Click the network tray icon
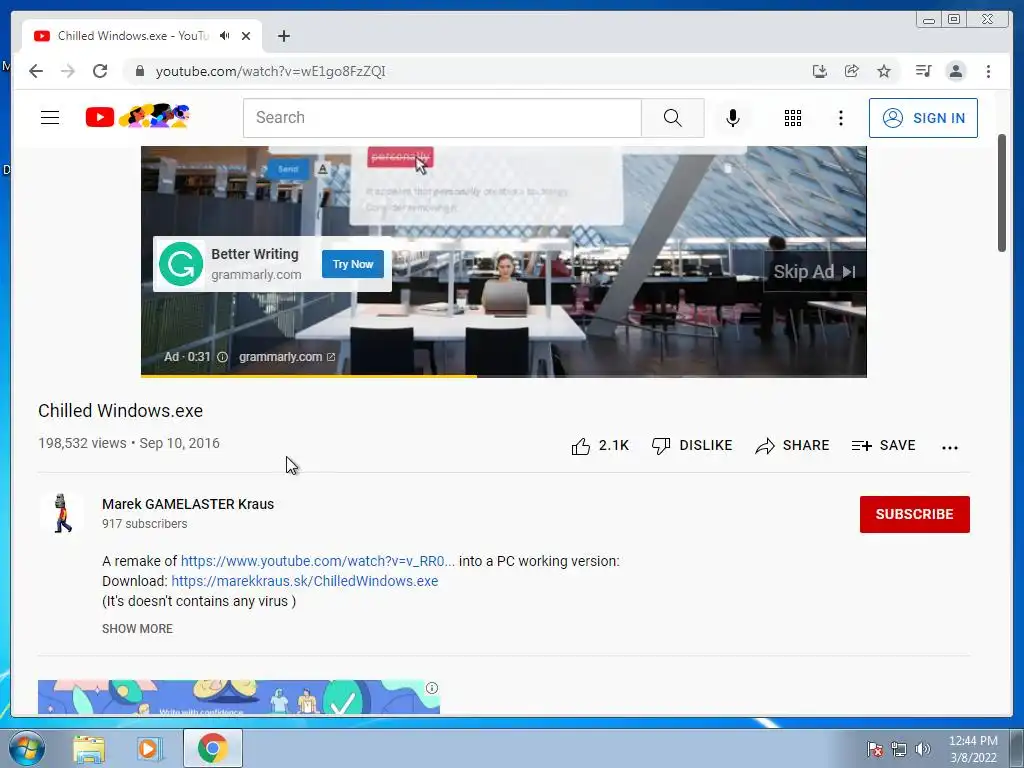The height and width of the screenshot is (768, 1024). point(899,749)
